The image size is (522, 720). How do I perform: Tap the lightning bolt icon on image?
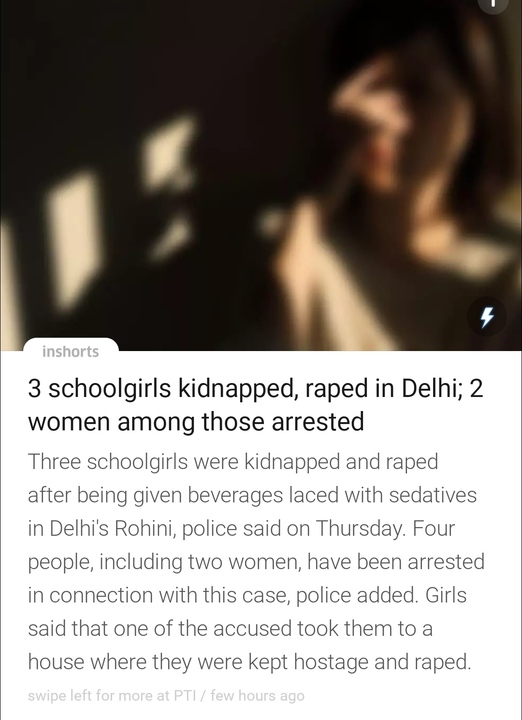tap(487, 317)
